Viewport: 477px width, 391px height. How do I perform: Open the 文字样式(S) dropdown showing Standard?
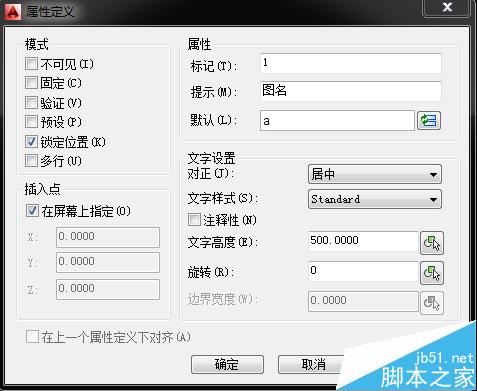375,199
